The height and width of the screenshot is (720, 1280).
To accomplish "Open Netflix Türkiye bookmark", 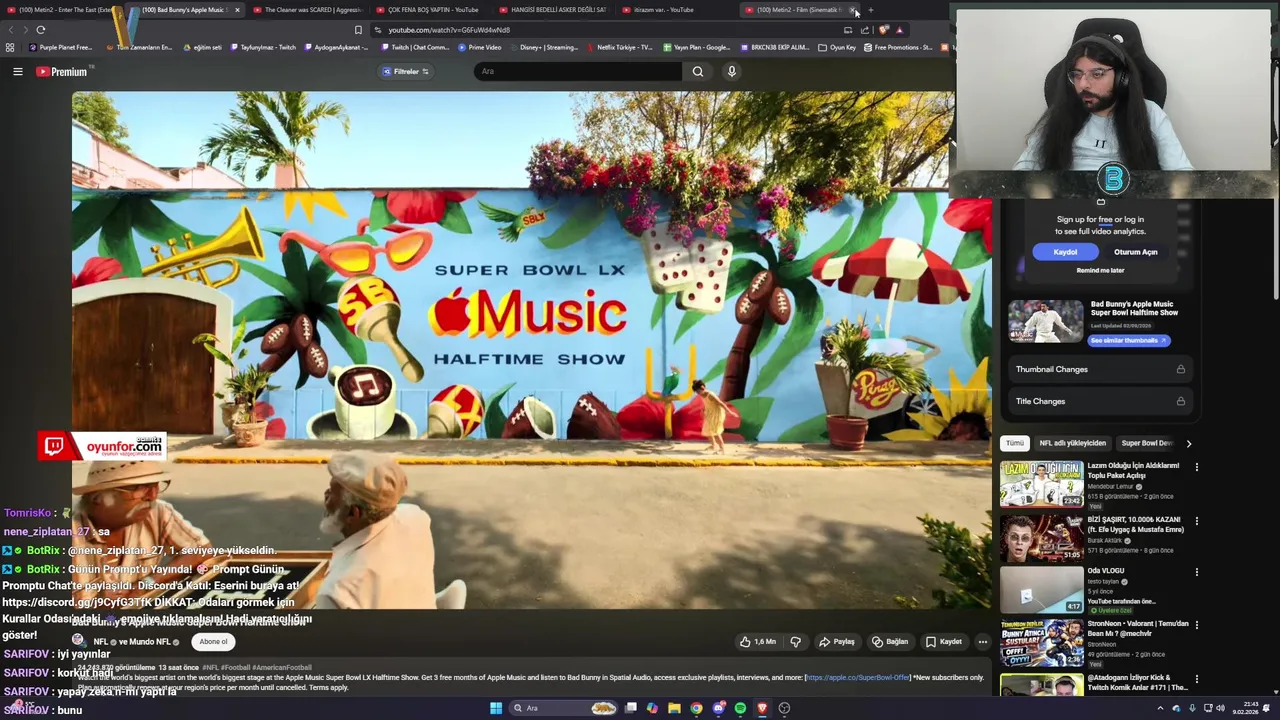I will tap(619, 47).
